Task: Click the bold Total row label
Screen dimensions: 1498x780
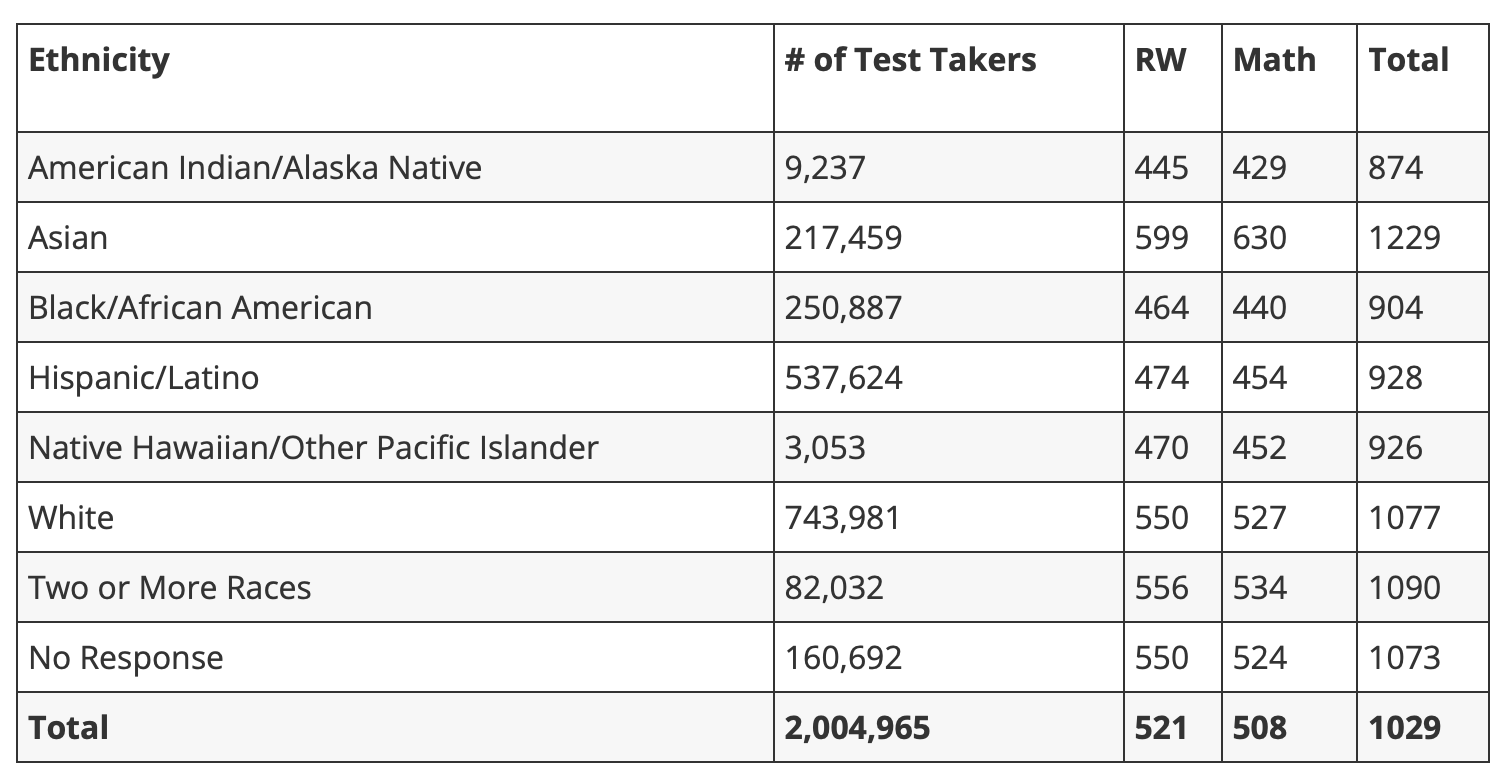Action: pyautogui.click(x=68, y=727)
